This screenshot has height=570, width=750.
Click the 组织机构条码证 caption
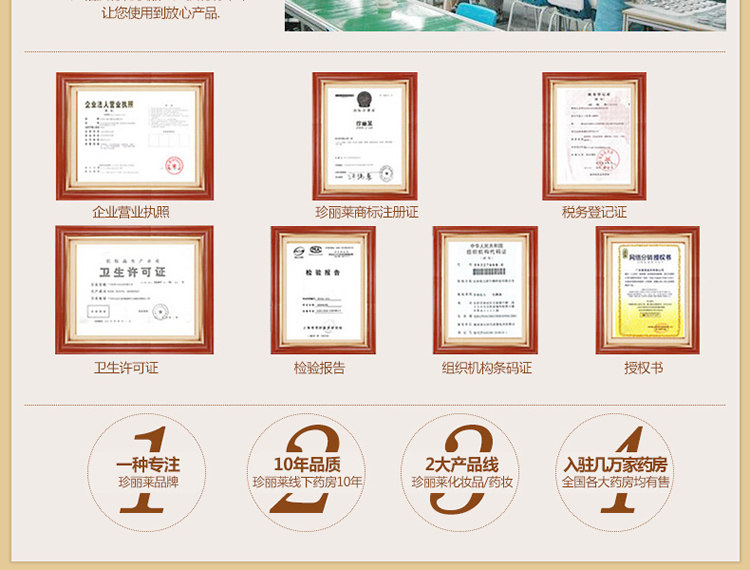click(486, 368)
